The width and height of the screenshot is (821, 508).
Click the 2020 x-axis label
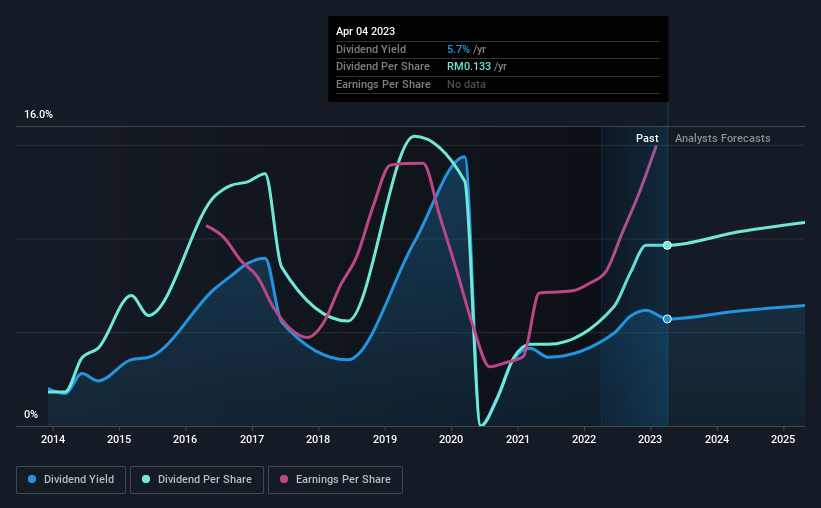(451, 439)
